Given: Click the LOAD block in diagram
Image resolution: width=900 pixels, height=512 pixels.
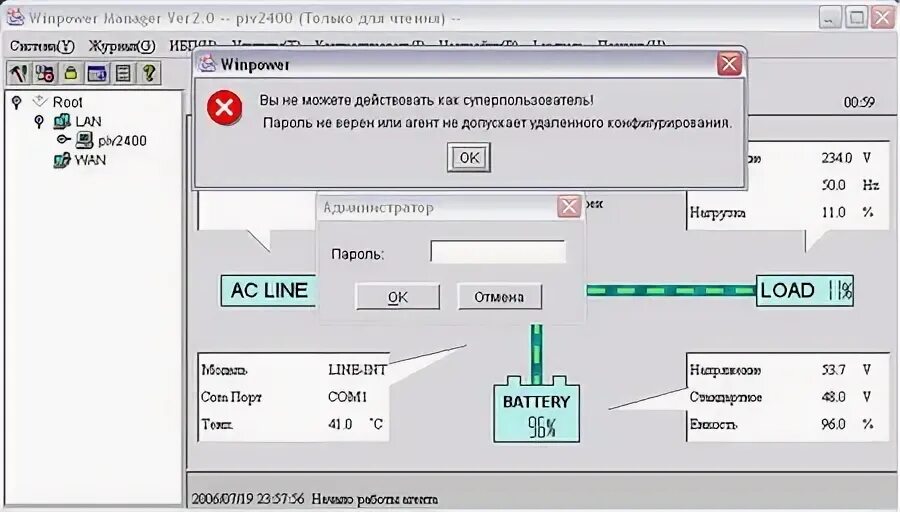Looking at the screenshot, I should (x=805, y=290).
